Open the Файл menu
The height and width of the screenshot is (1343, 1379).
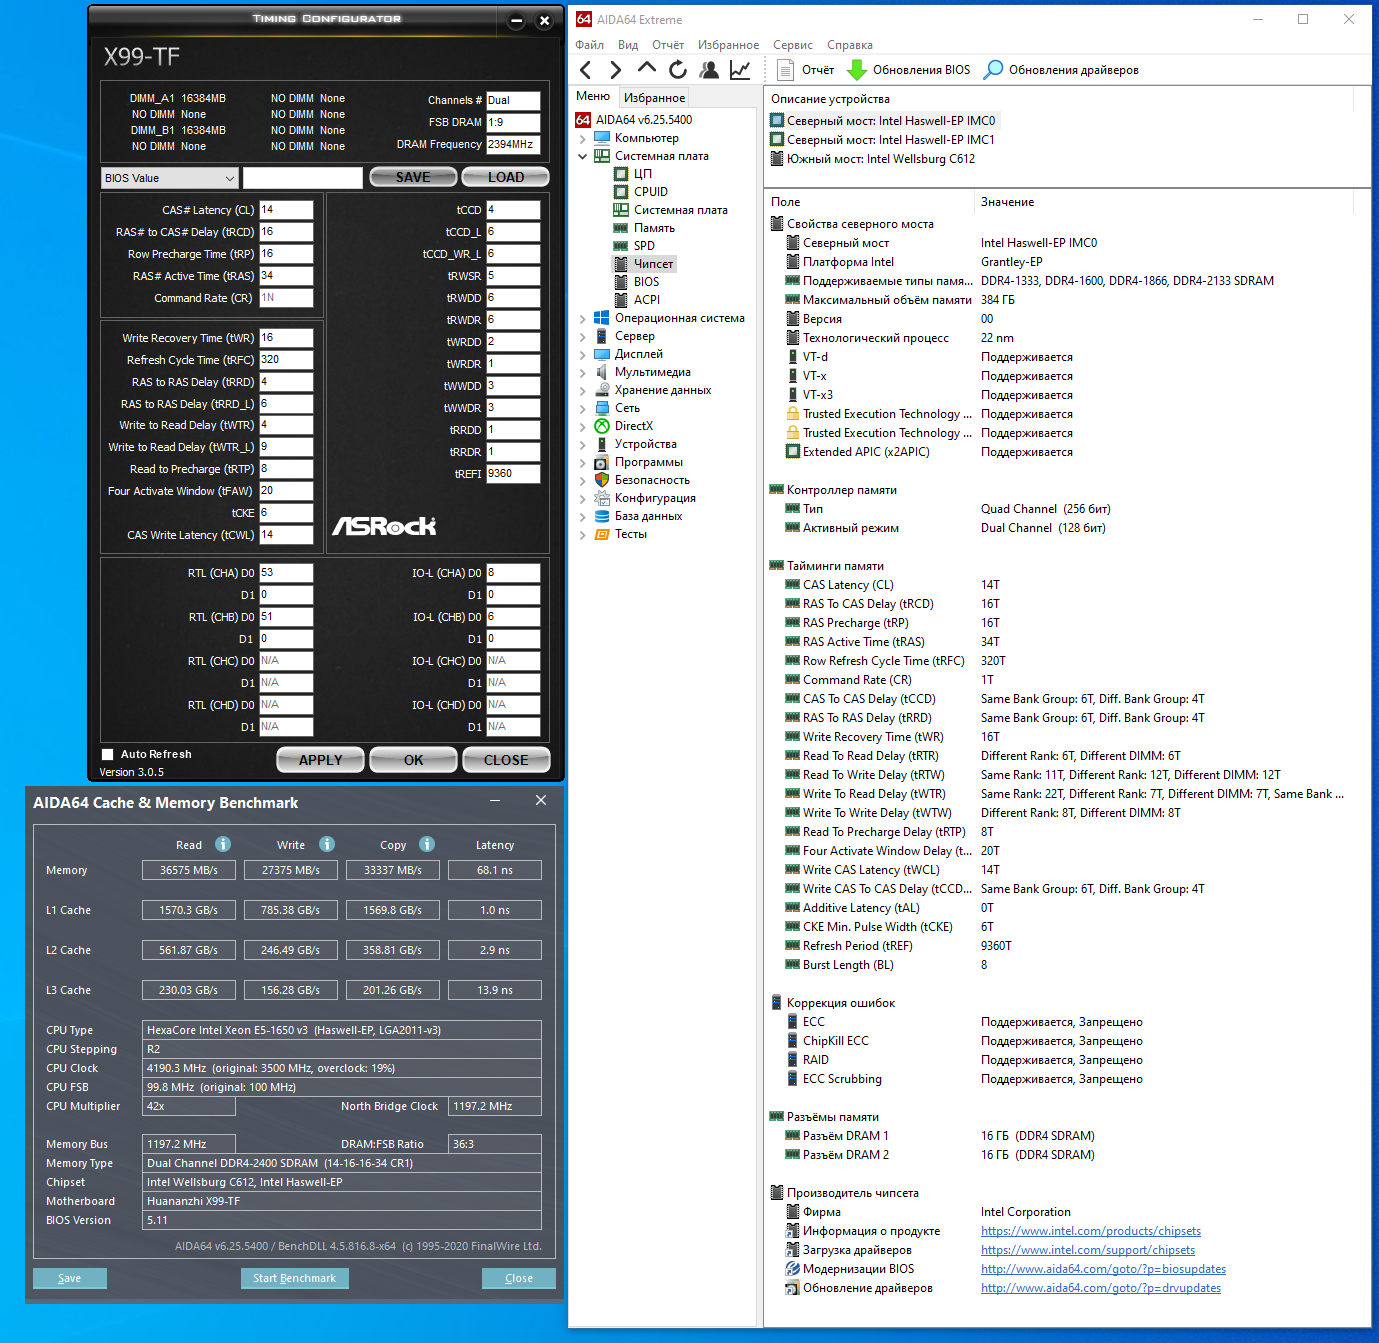590,45
